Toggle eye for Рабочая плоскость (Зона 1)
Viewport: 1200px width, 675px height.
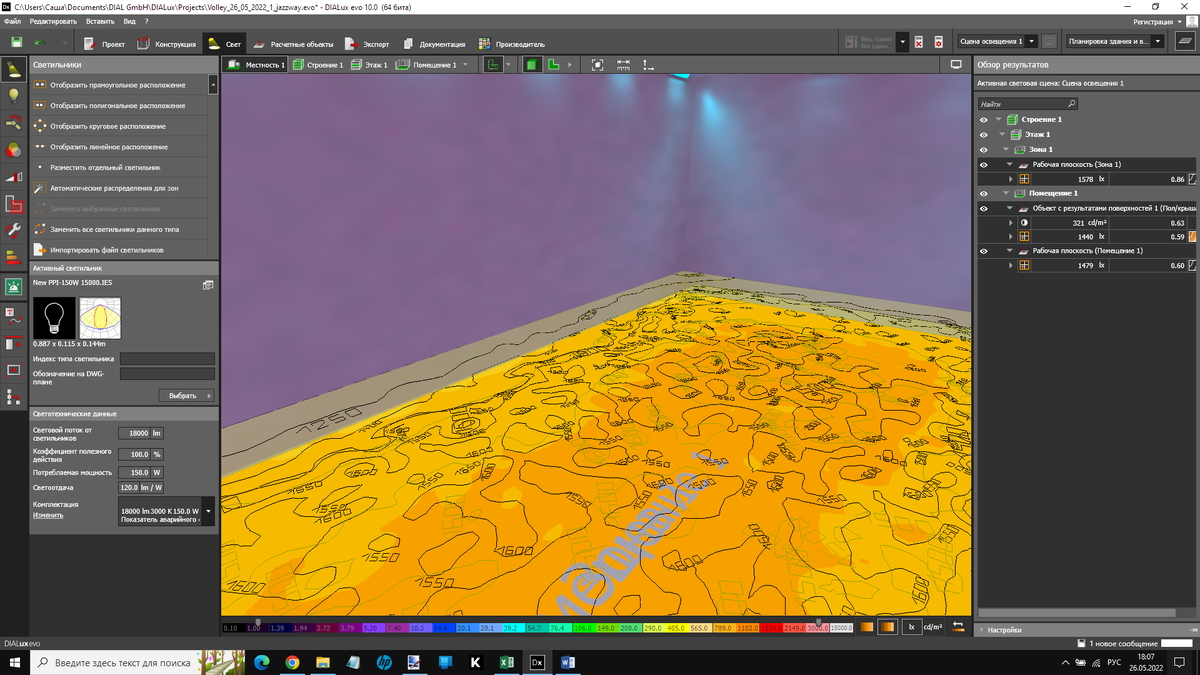(985, 164)
